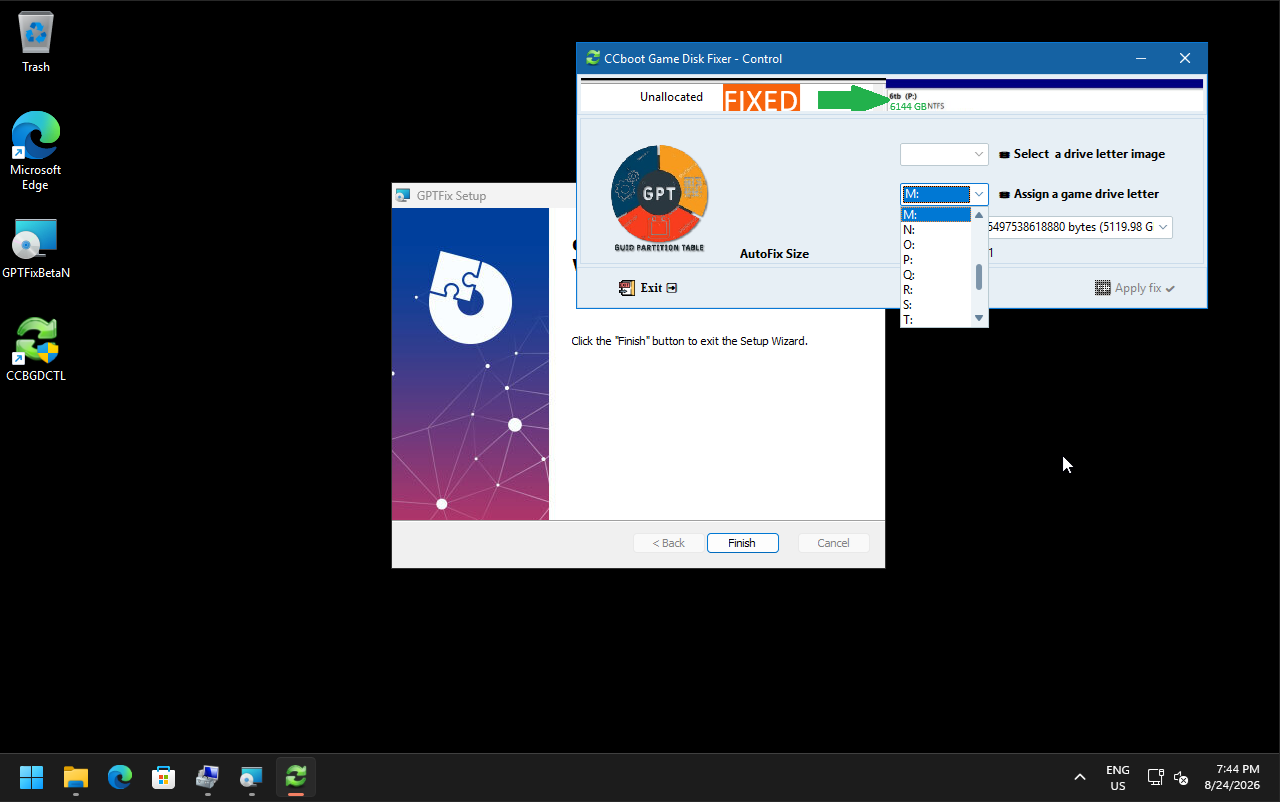
Task: Launch Microsoft Edge from the taskbar
Action: tap(120, 777)
